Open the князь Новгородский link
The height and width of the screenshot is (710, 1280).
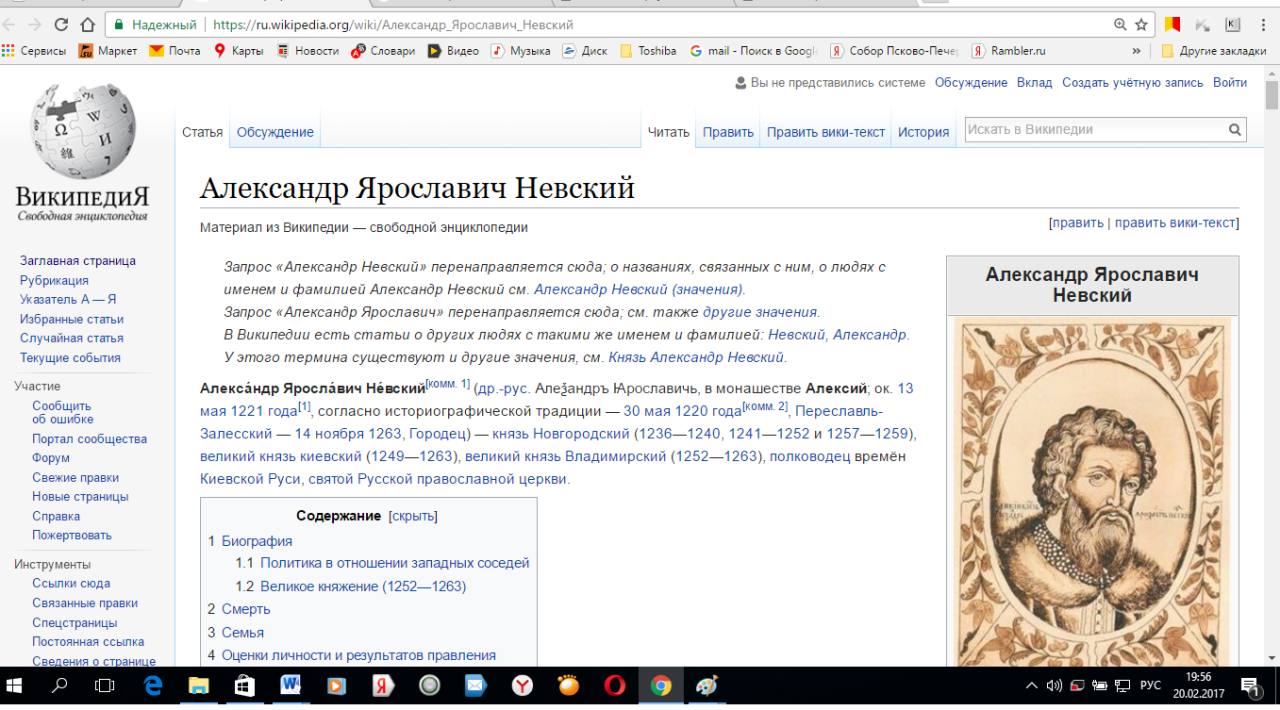561,433
